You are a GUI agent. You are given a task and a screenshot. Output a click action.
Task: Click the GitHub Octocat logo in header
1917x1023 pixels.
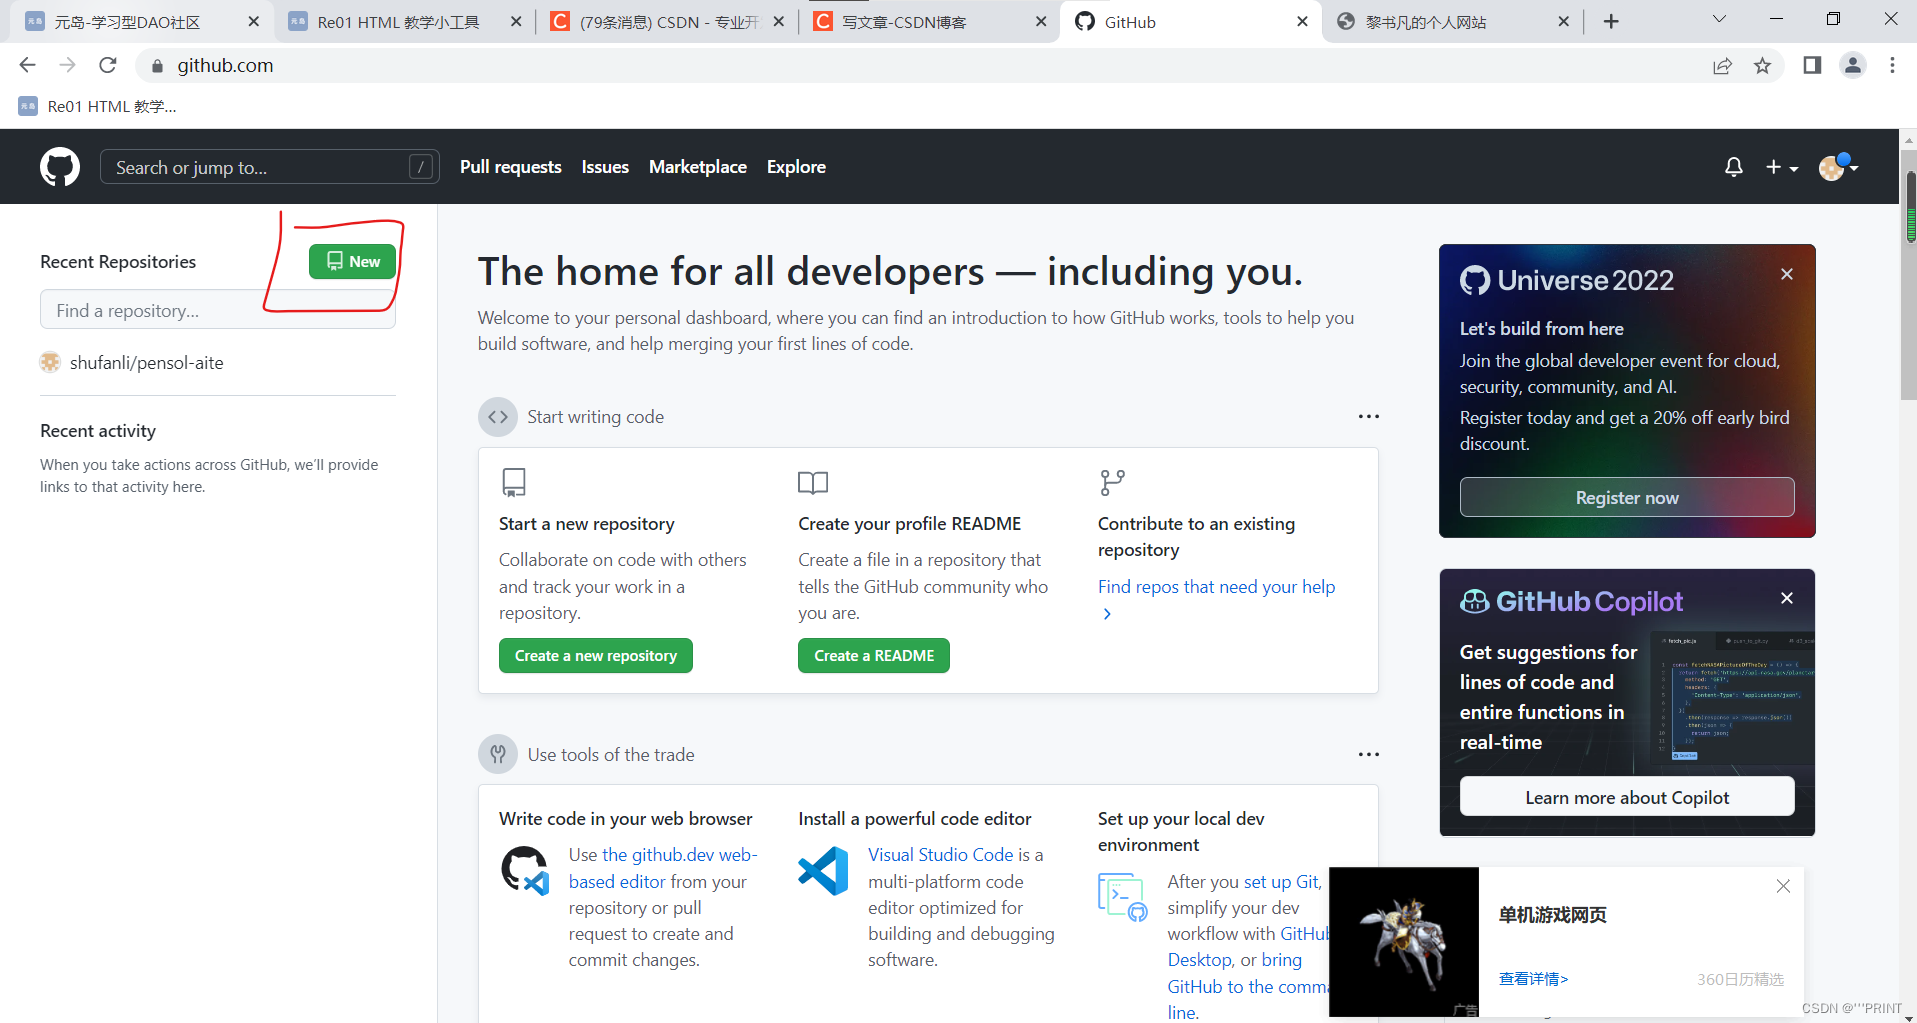pyautogui.click(x=60, y=167)
